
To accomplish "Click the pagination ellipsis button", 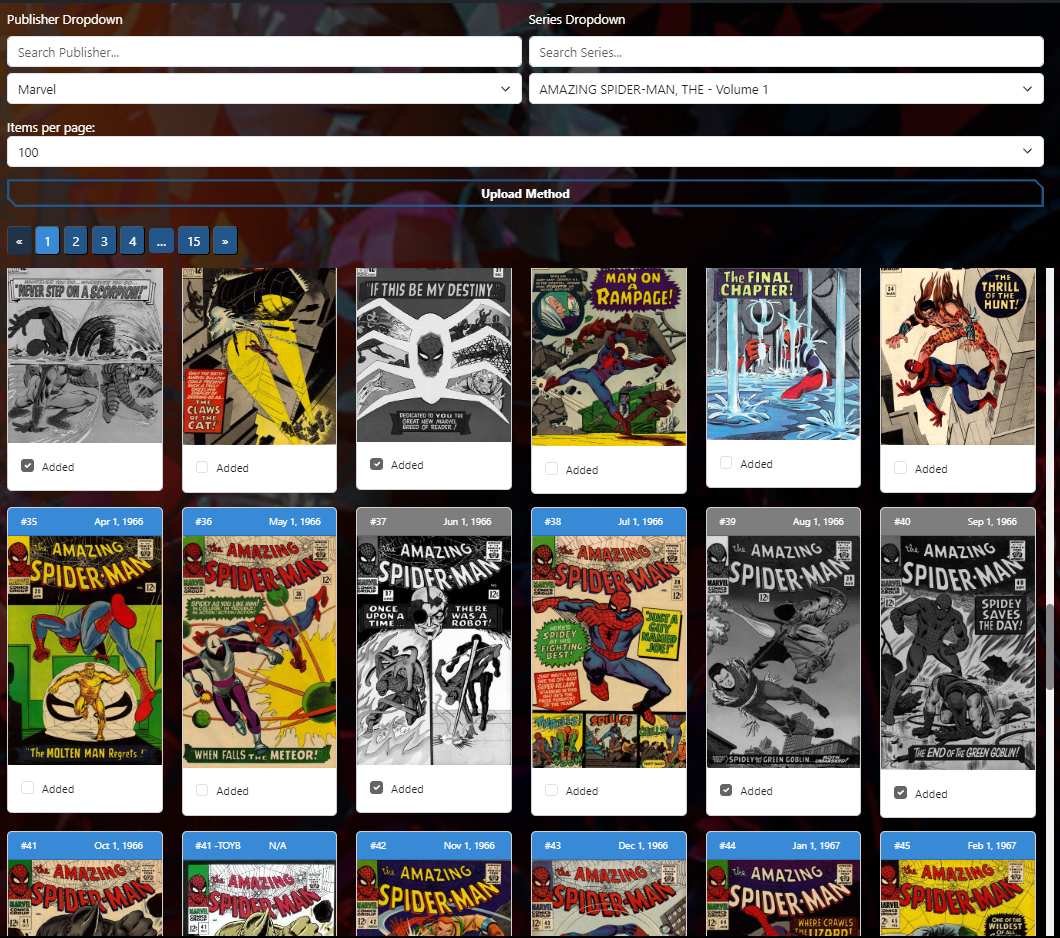I will [x=161, y=241].
